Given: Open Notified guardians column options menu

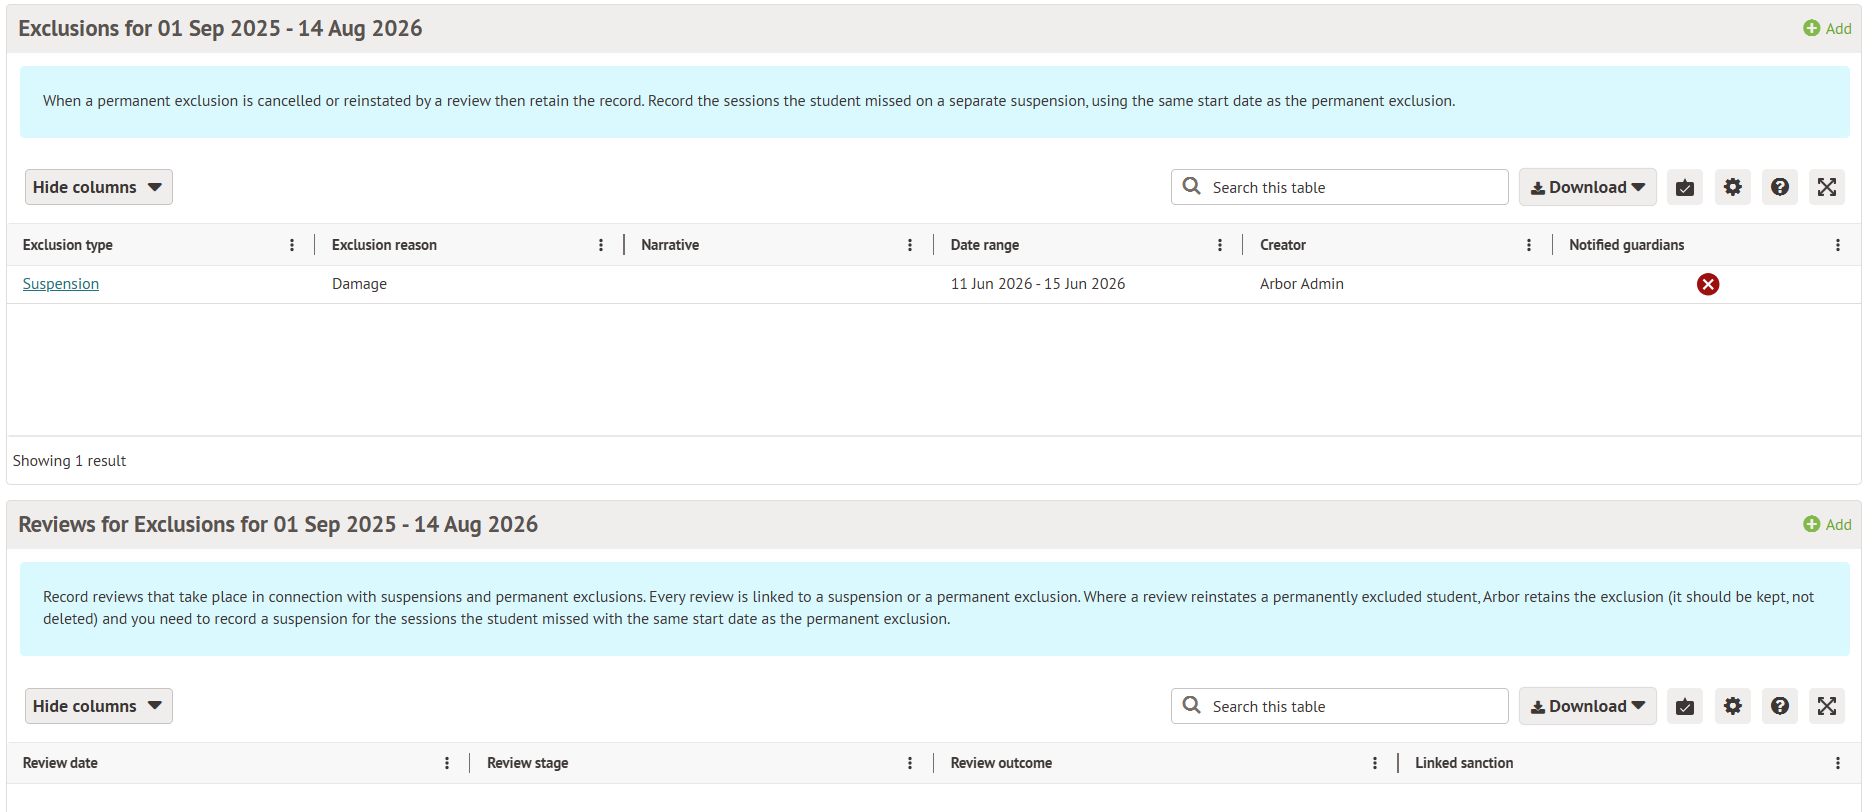Looking at the screenshot, I should [x=1838, y=245].
